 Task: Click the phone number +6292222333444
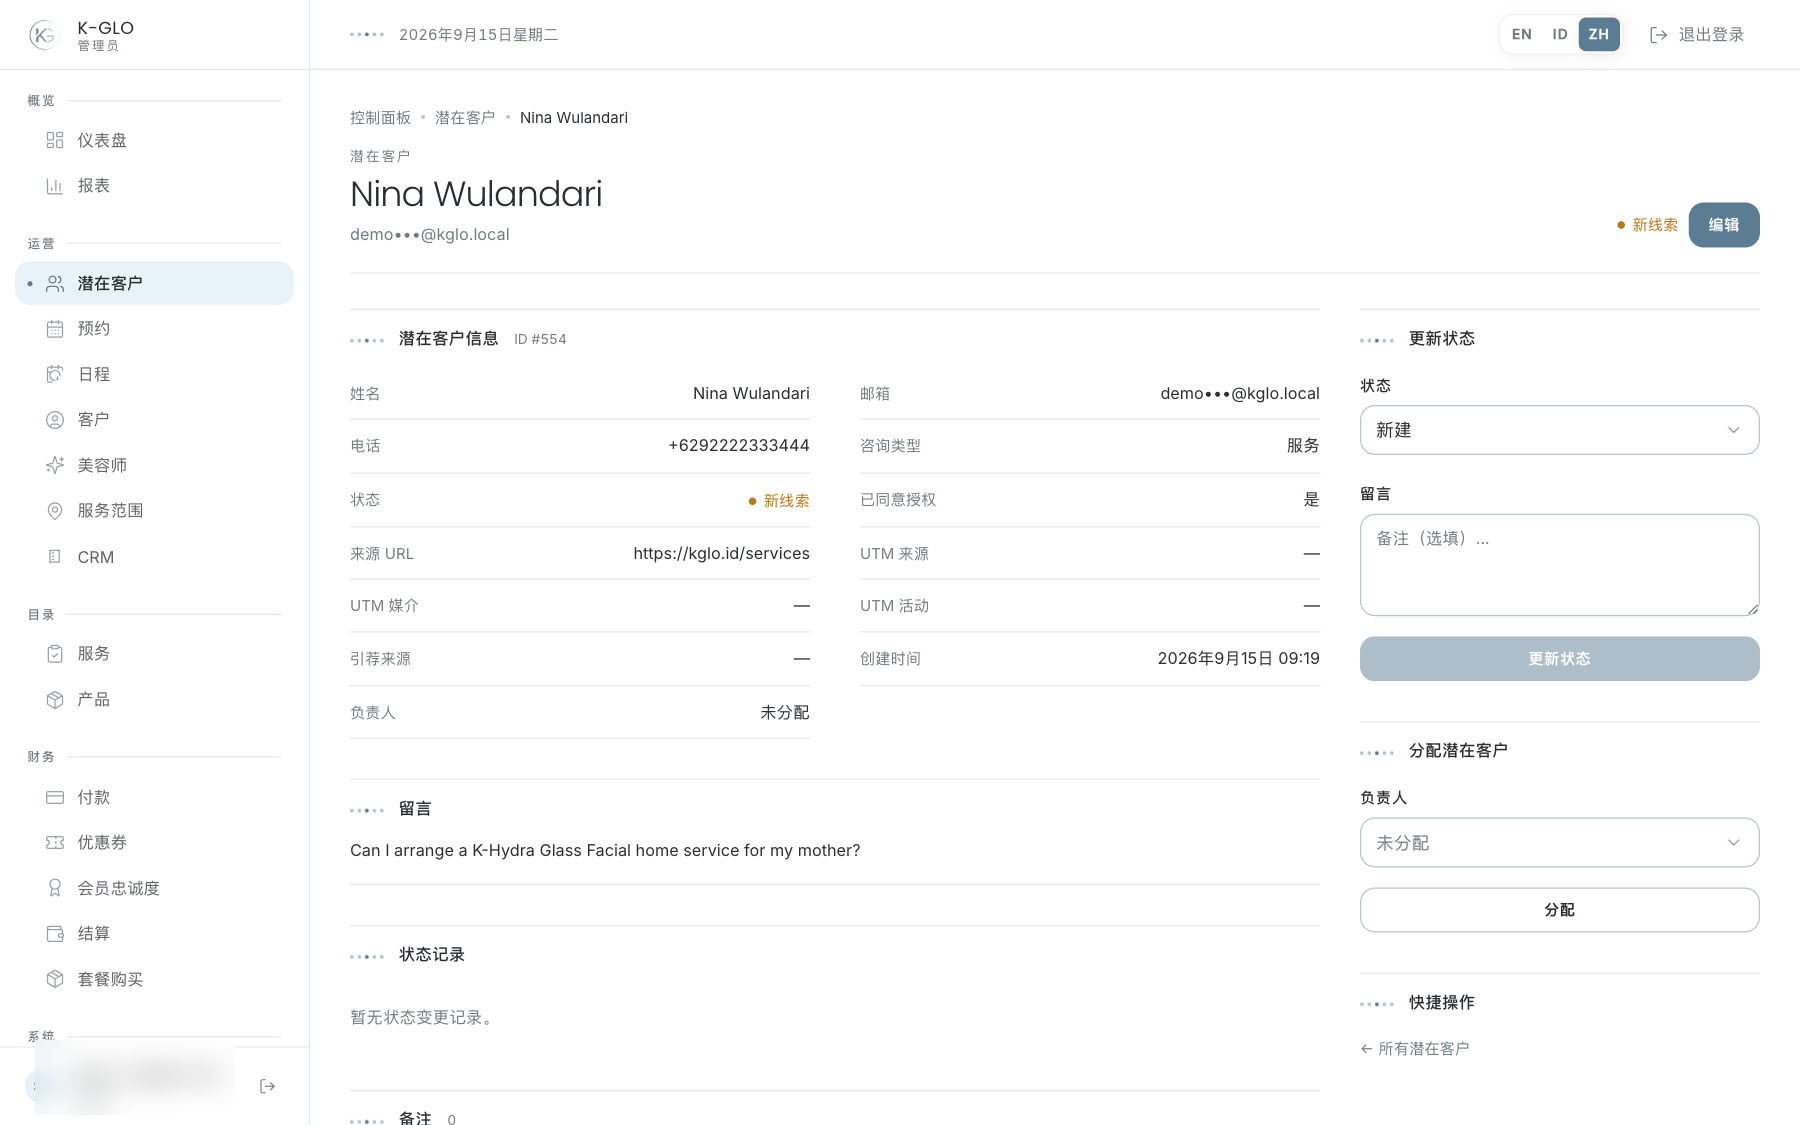point(739,446)
